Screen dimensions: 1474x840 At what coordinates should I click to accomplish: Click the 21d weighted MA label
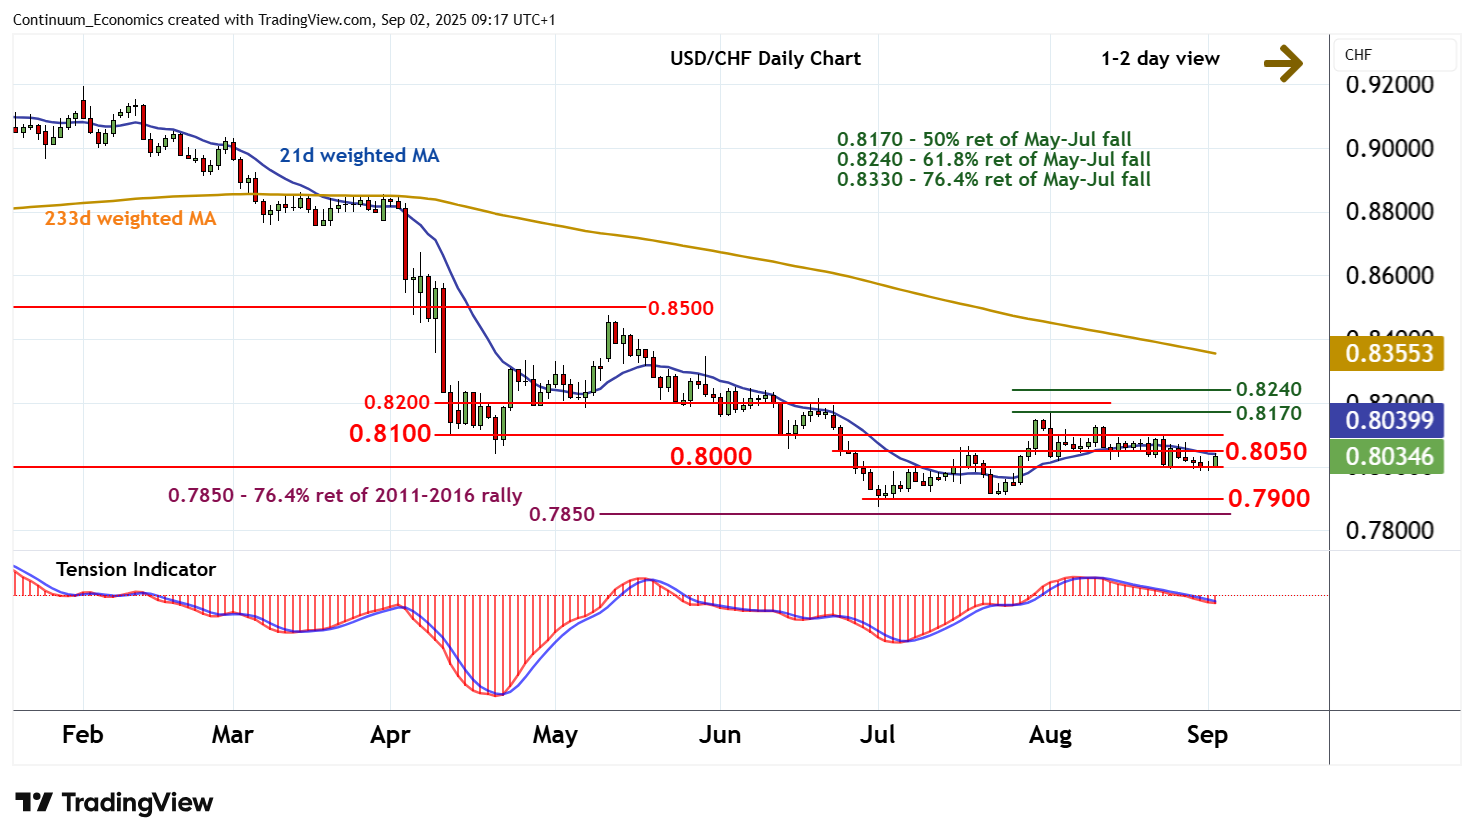pos(359,155)
